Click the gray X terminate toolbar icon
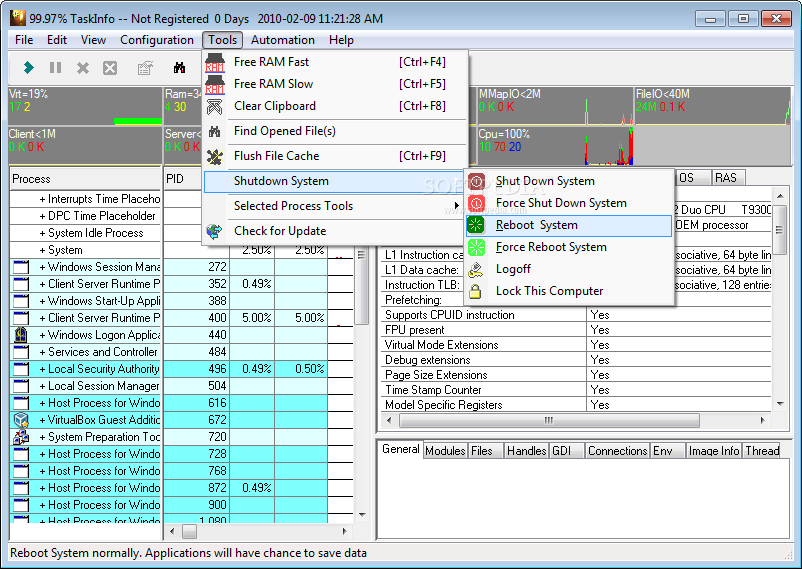This screenshot has height=569, width=802. click(83, 68)
